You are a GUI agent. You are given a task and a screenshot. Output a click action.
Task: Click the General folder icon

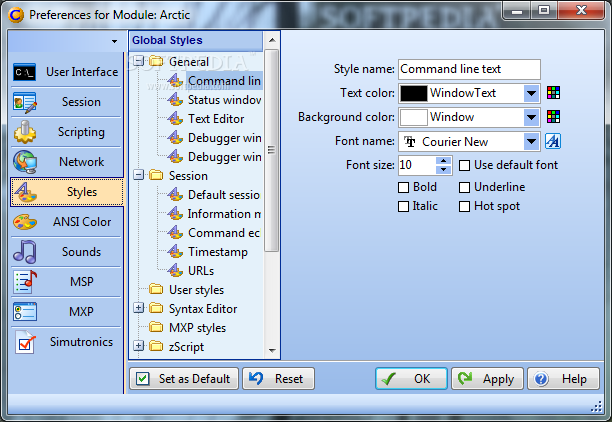(156, 61)
